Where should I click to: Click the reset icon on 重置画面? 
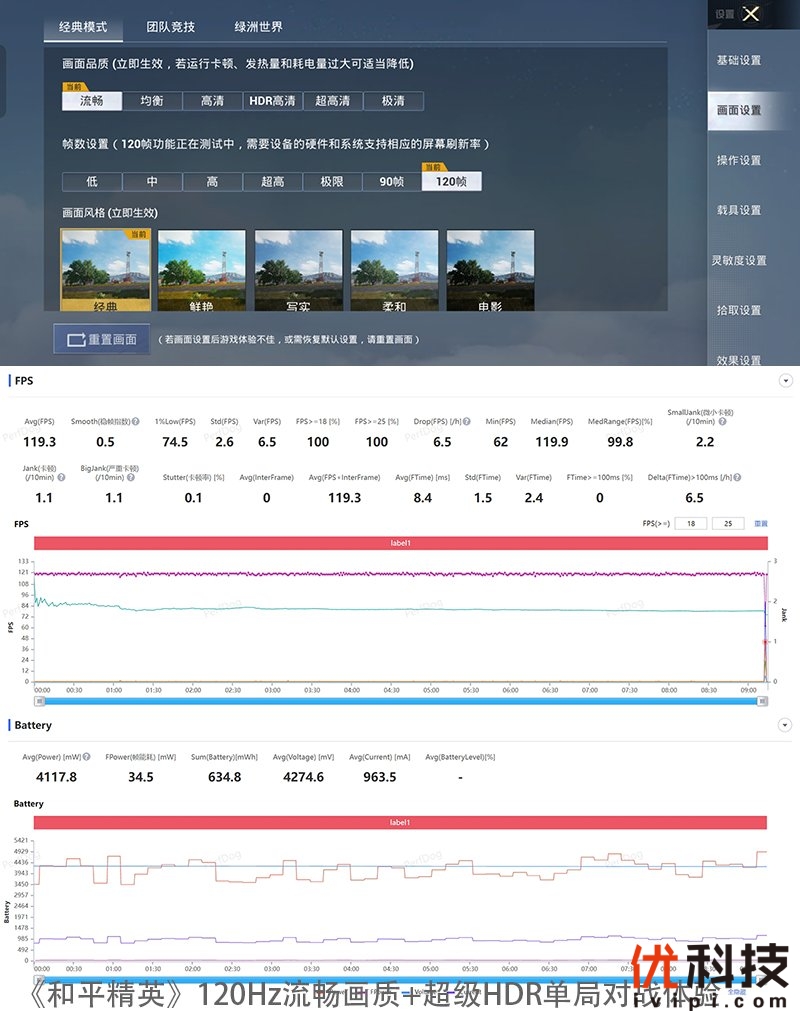click(x=75, y=340)
